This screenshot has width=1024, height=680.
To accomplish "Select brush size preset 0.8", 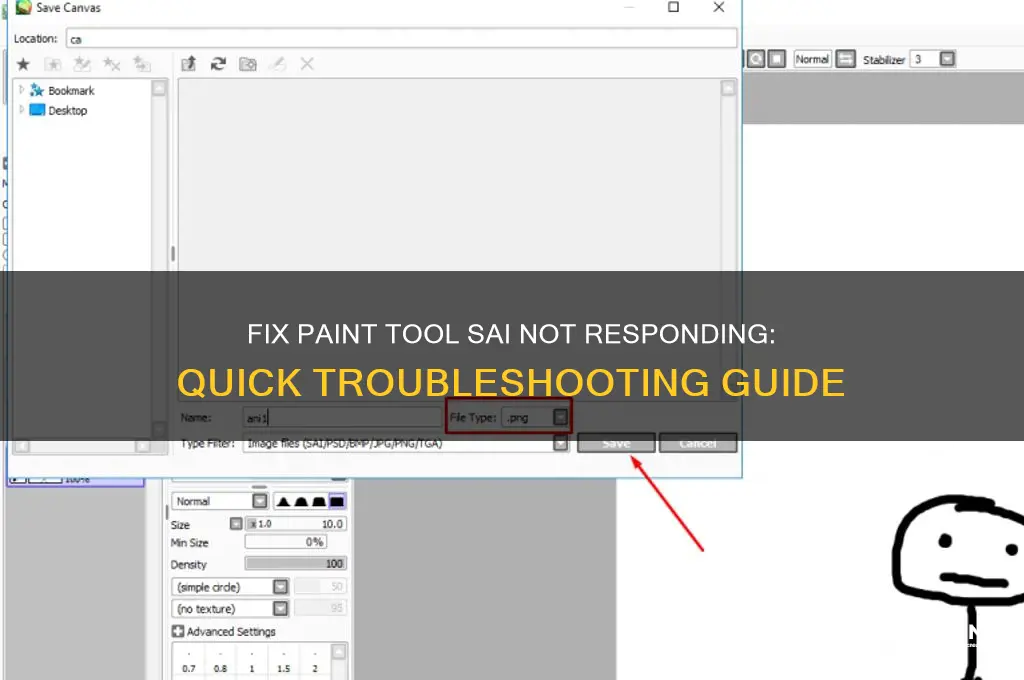I will click(220, 663).
